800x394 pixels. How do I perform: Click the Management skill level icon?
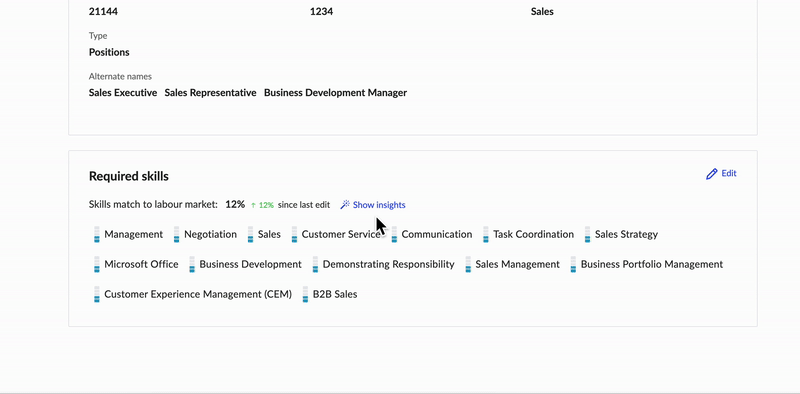point(96,234)
